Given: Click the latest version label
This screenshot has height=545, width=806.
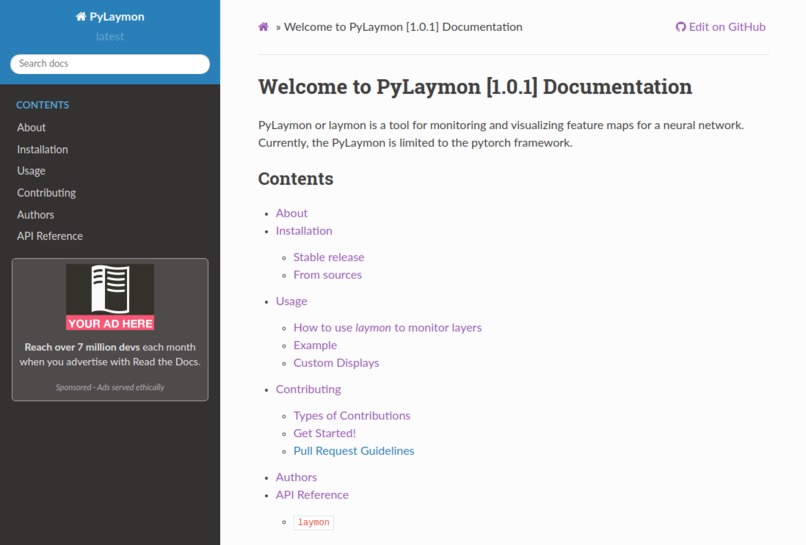Looking at the screenshot, I should pyautogui.click(x=110, y=37).
